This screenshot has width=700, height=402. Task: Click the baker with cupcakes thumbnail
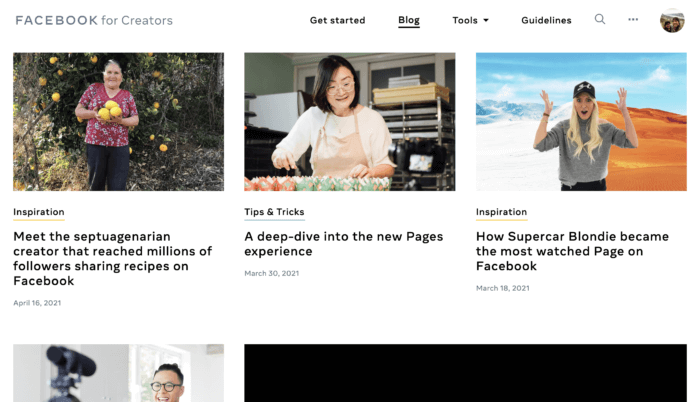350,122
